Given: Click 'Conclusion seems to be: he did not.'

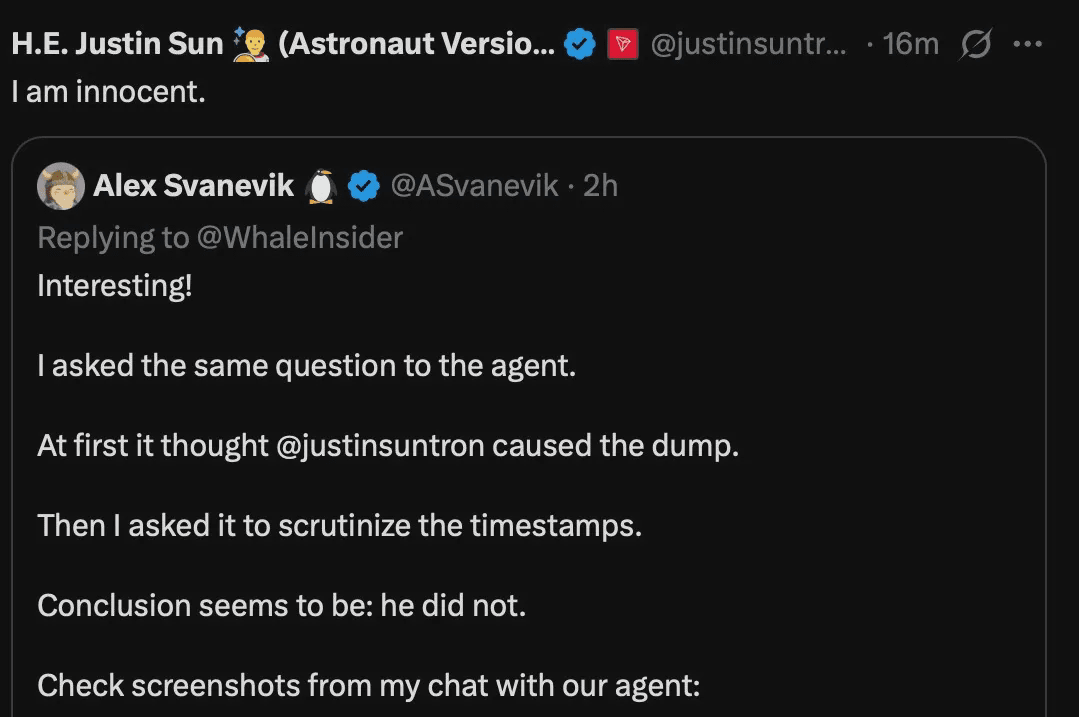Looking at the screenshot, I should (281, 606).
